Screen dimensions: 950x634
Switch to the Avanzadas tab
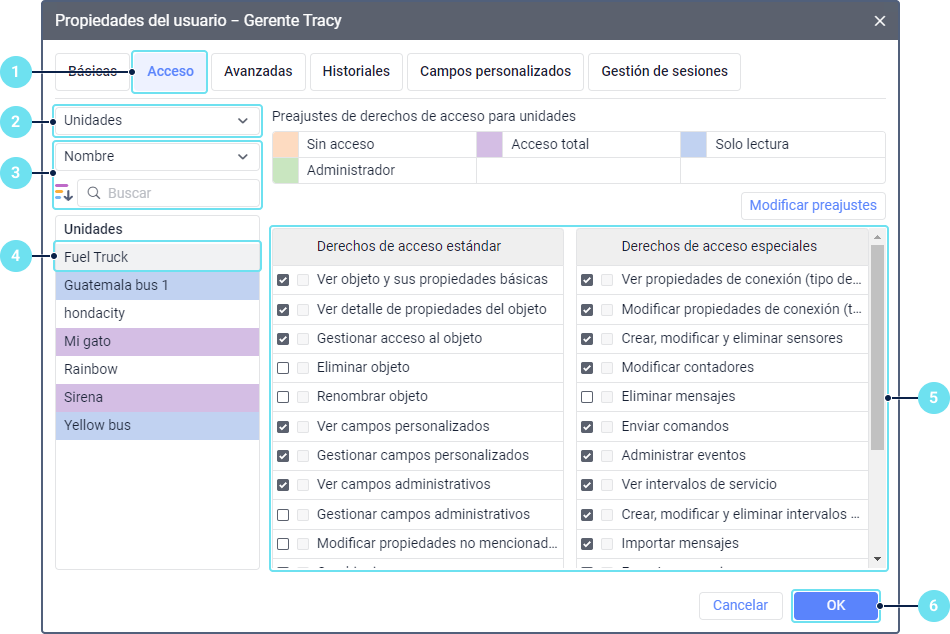pyautogui.click(x=258, y=72)
